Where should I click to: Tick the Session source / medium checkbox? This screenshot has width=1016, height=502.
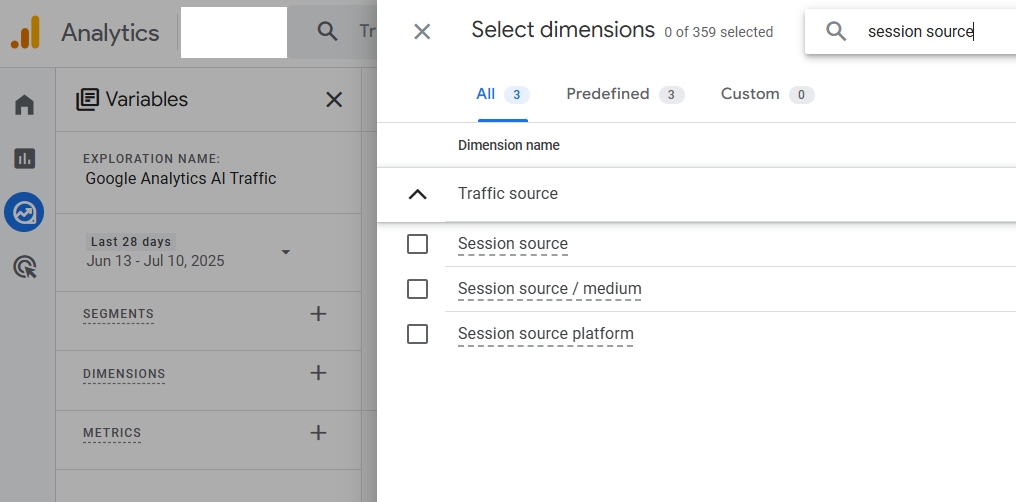tap(418, 289)
